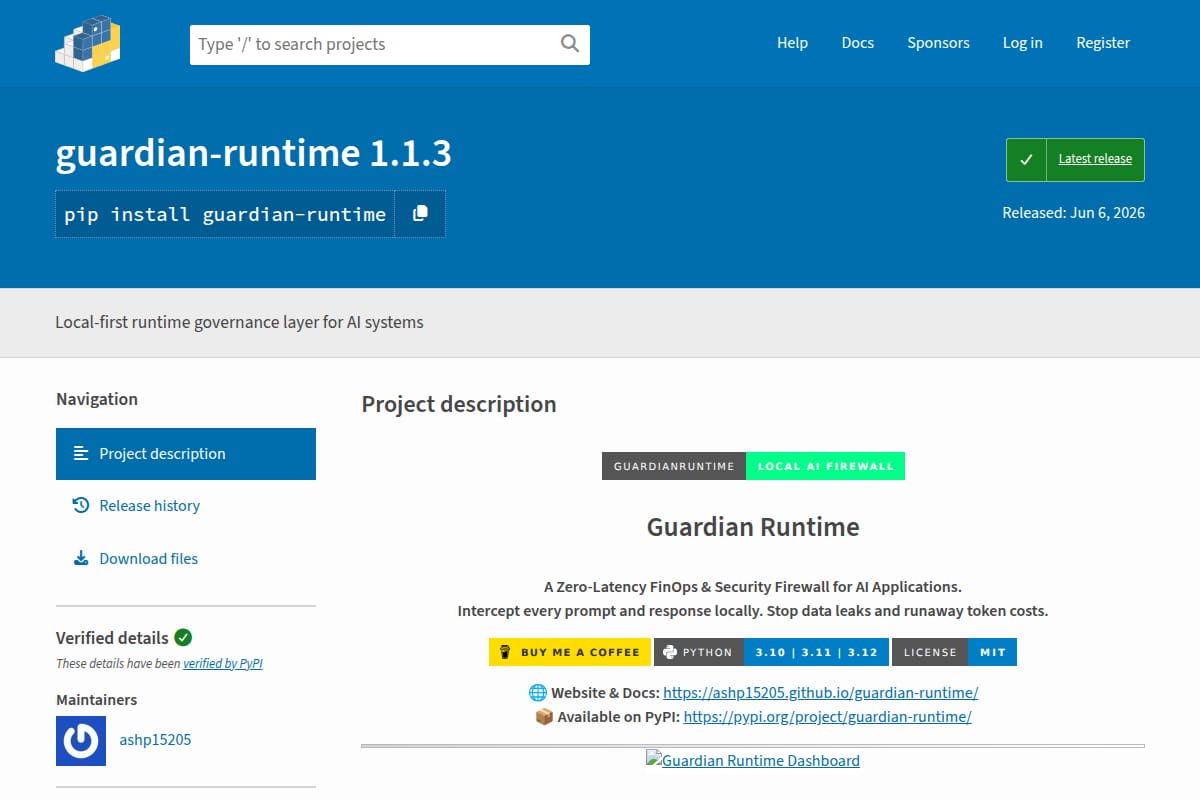Click the Latest release checkmark icon
Screen dimensions: 1200x800
tap(1026, 159)
